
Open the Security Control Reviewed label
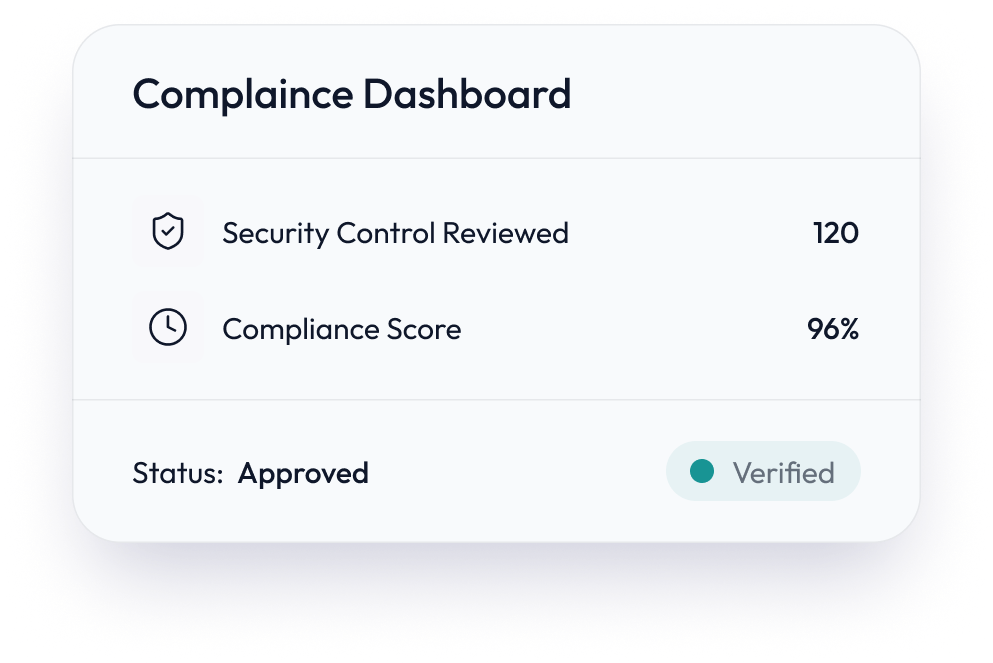tap(395, 234)
